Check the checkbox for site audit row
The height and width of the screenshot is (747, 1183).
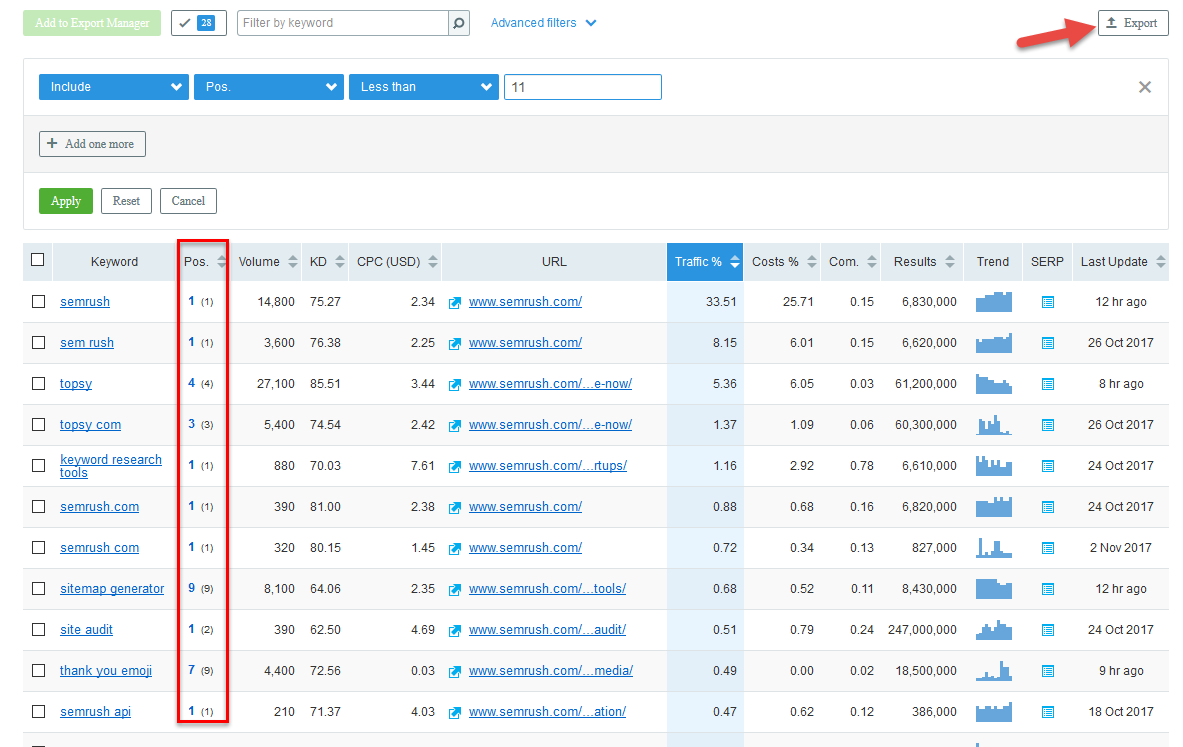[38, 629]
